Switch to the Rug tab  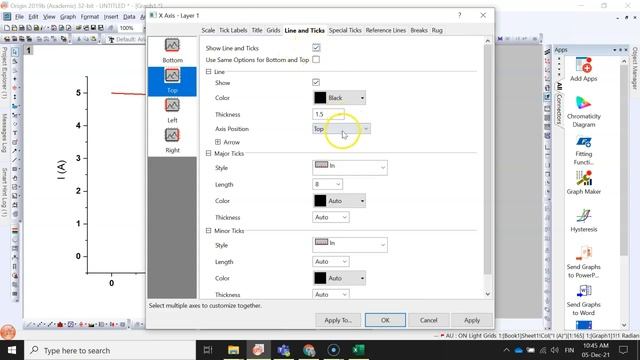437,30
